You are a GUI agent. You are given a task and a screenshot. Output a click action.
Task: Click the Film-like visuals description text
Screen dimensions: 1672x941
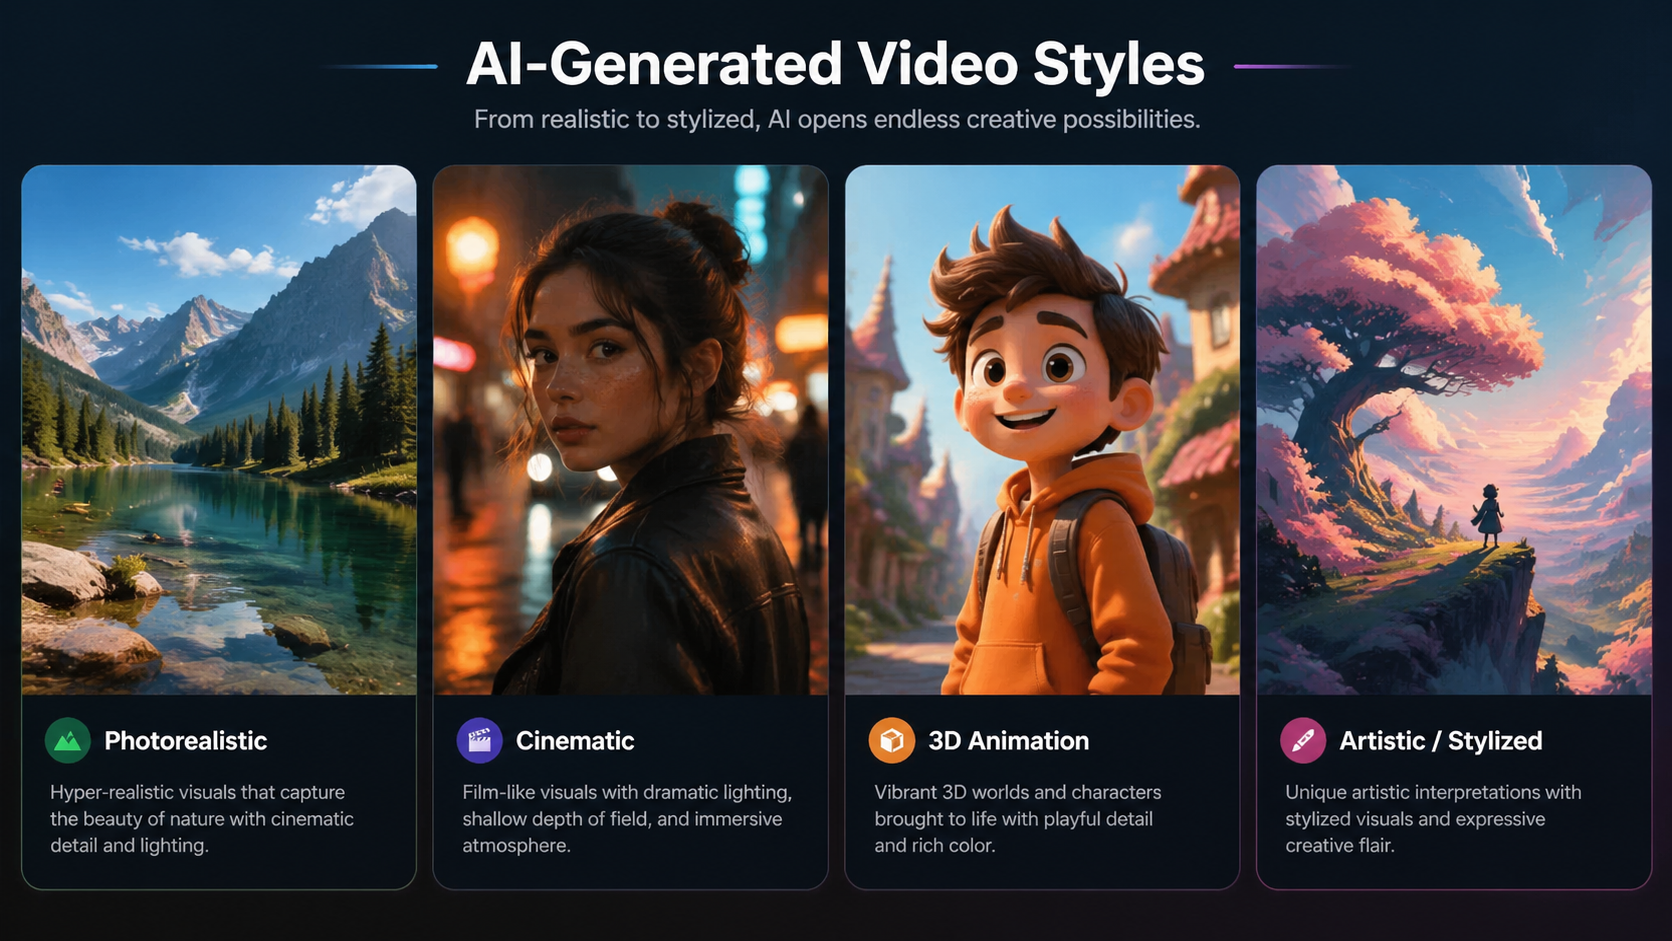627,819
